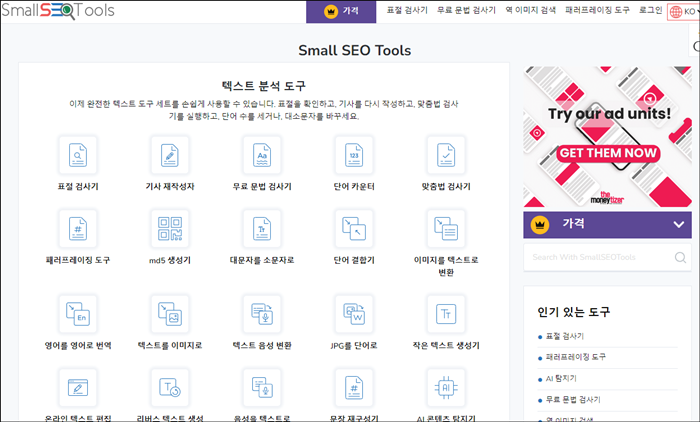This screenshot has height=422, width=700.
Task: Click the 영어를 영어로 번역 label text
Action: click(x=78, y=346)
